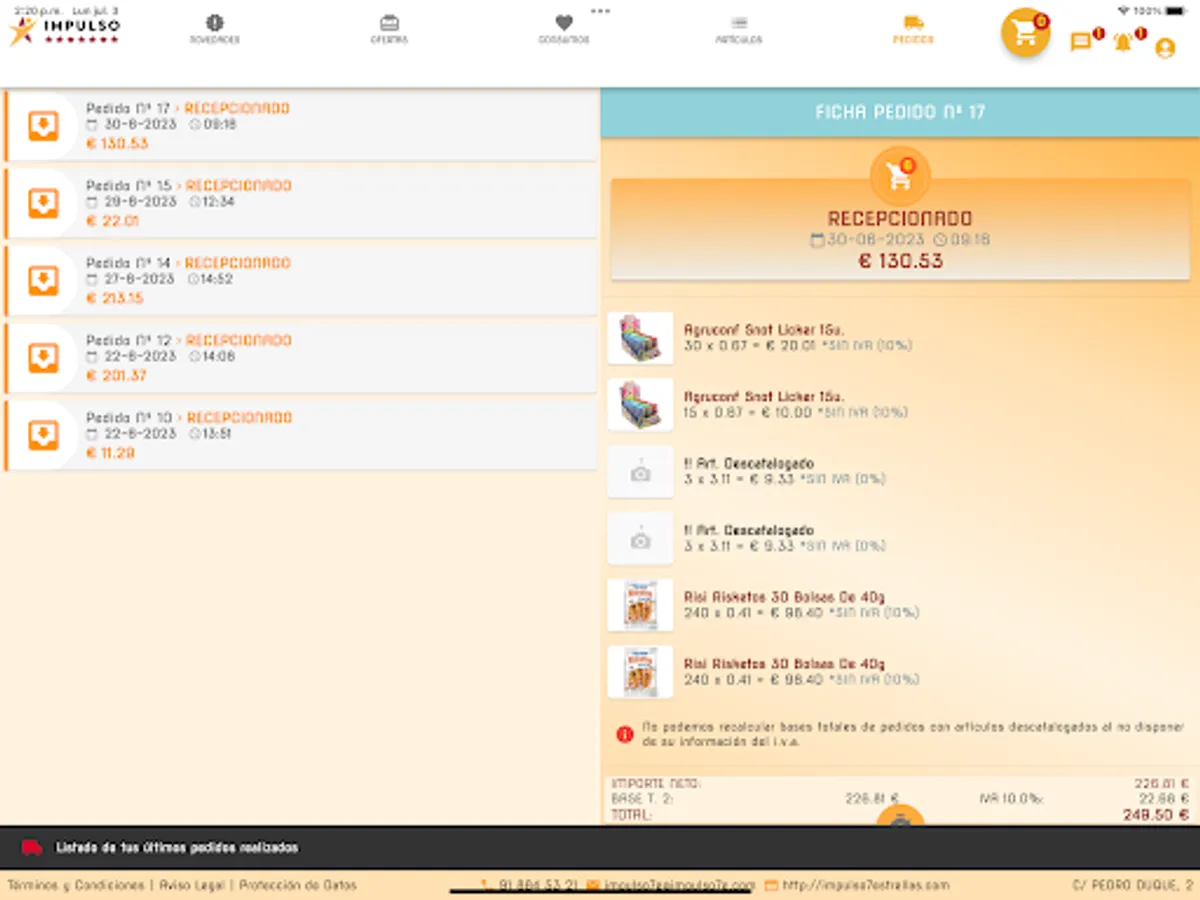Click first Risi Risketos 30 Bolsas De 40g name
Image resolution: width=1200 pixels, height=900 pixels.
784,597
